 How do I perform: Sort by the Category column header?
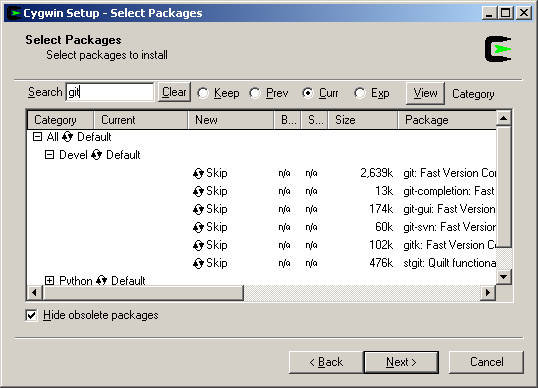tap(60, 120)
